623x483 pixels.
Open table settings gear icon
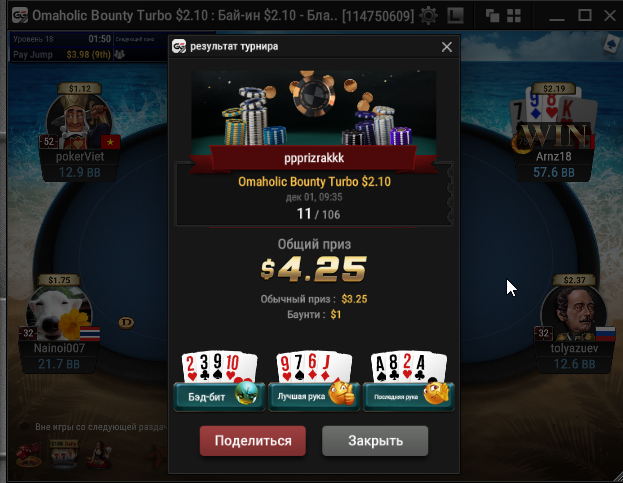coord(428,15)
